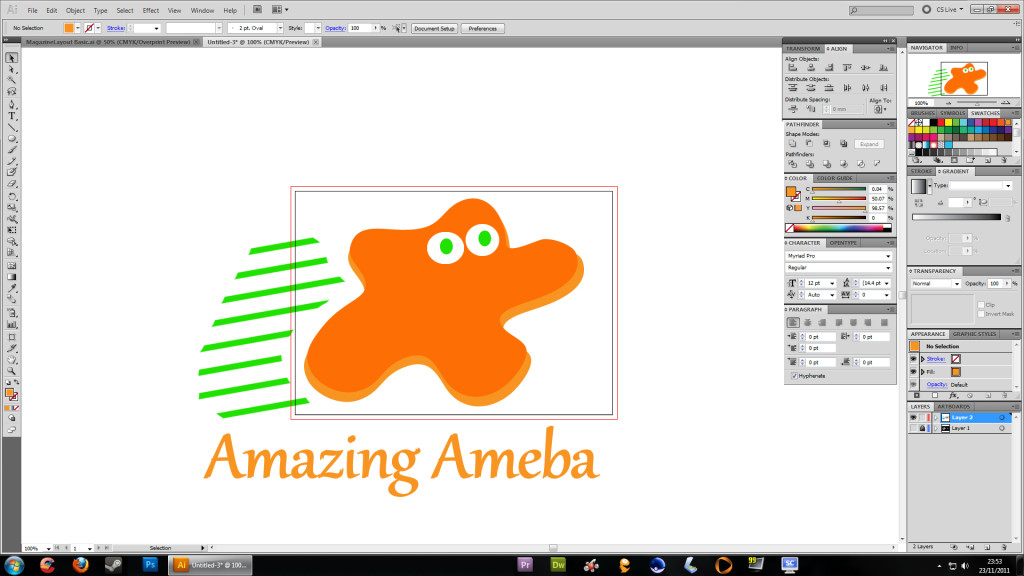Click Preferences button
Screen dimensions: 1024x576
[482, 28]
